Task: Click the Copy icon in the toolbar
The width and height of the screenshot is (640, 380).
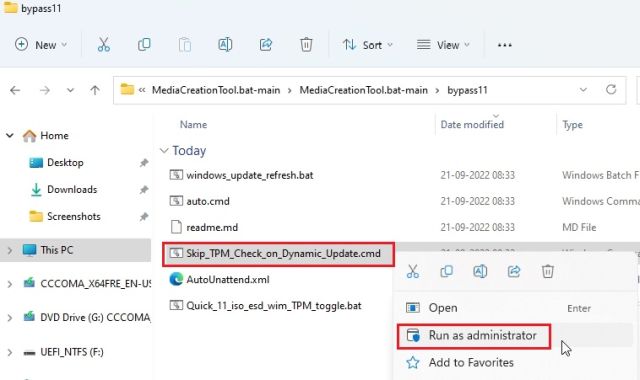Action: [x=144, y=44]
